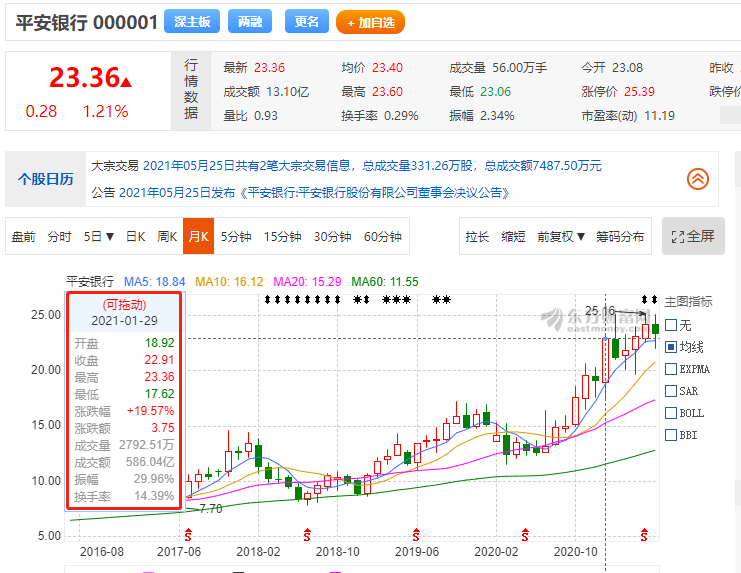Switch to 日K chart tab
Viewport: 741px width, 573px height.
[x=136, y=237]
